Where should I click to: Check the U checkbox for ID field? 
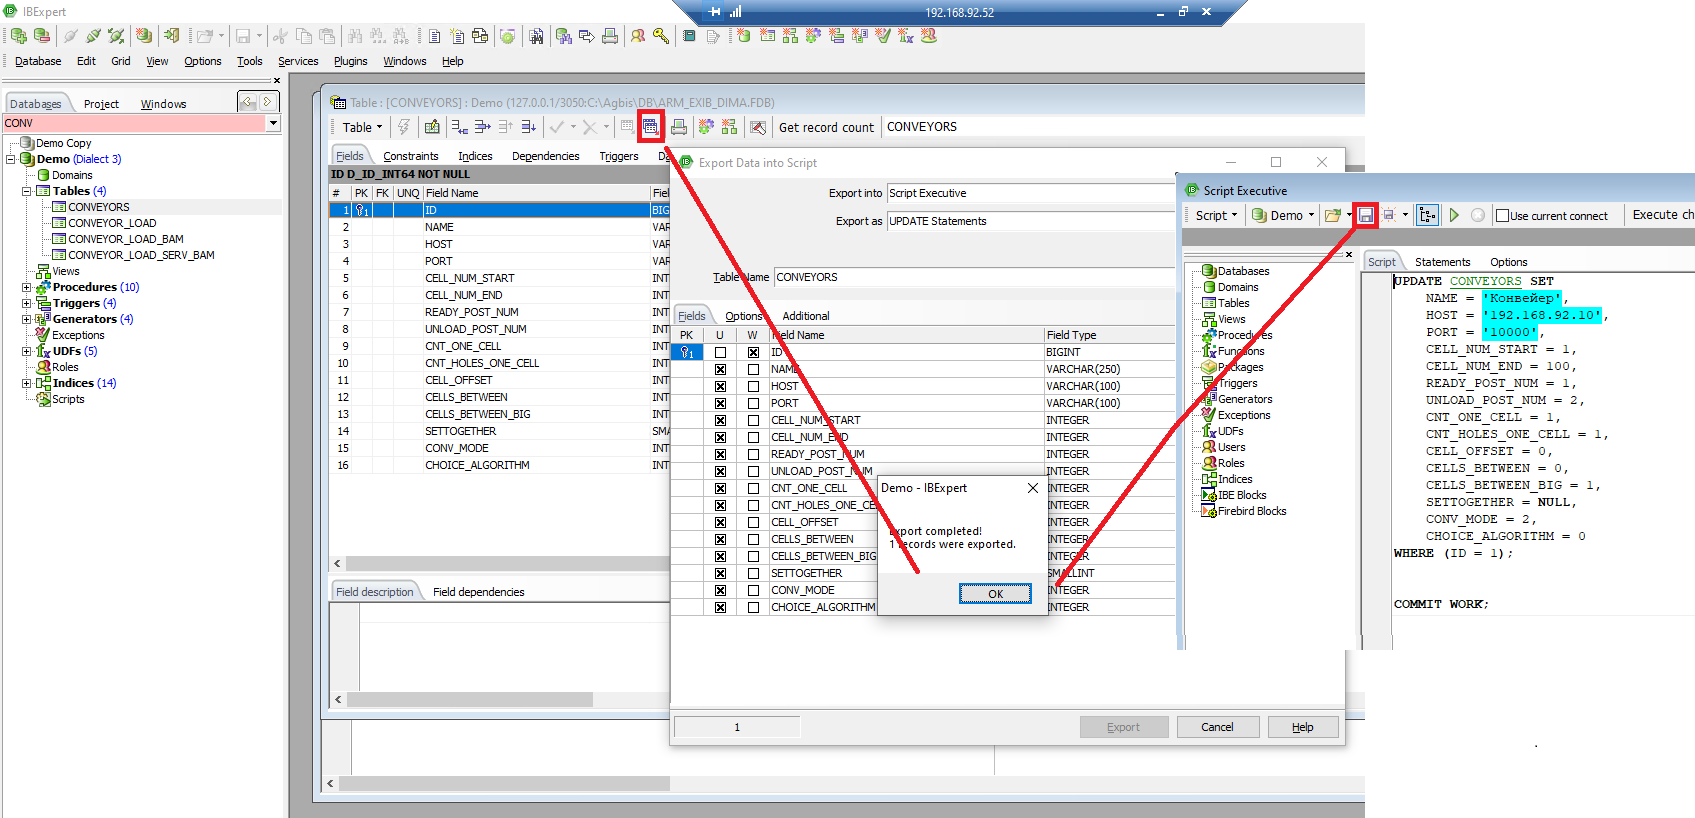pyautogui.click(x=720, y=353)
